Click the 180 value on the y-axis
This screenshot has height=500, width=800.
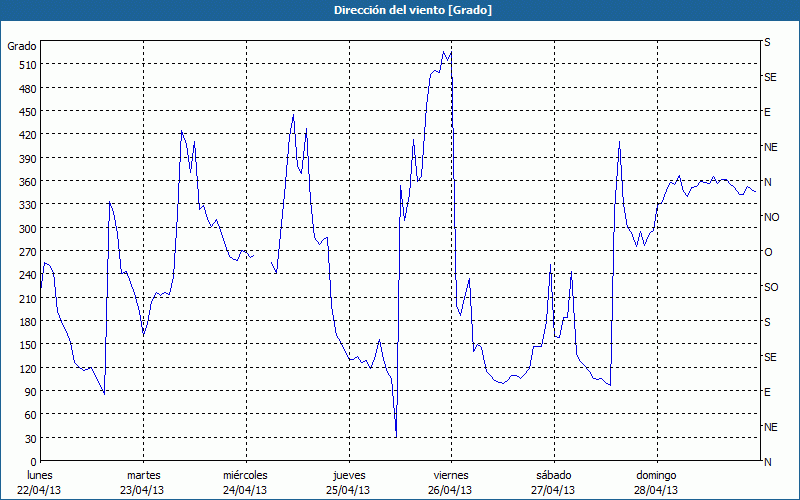[x=27, y=322]
